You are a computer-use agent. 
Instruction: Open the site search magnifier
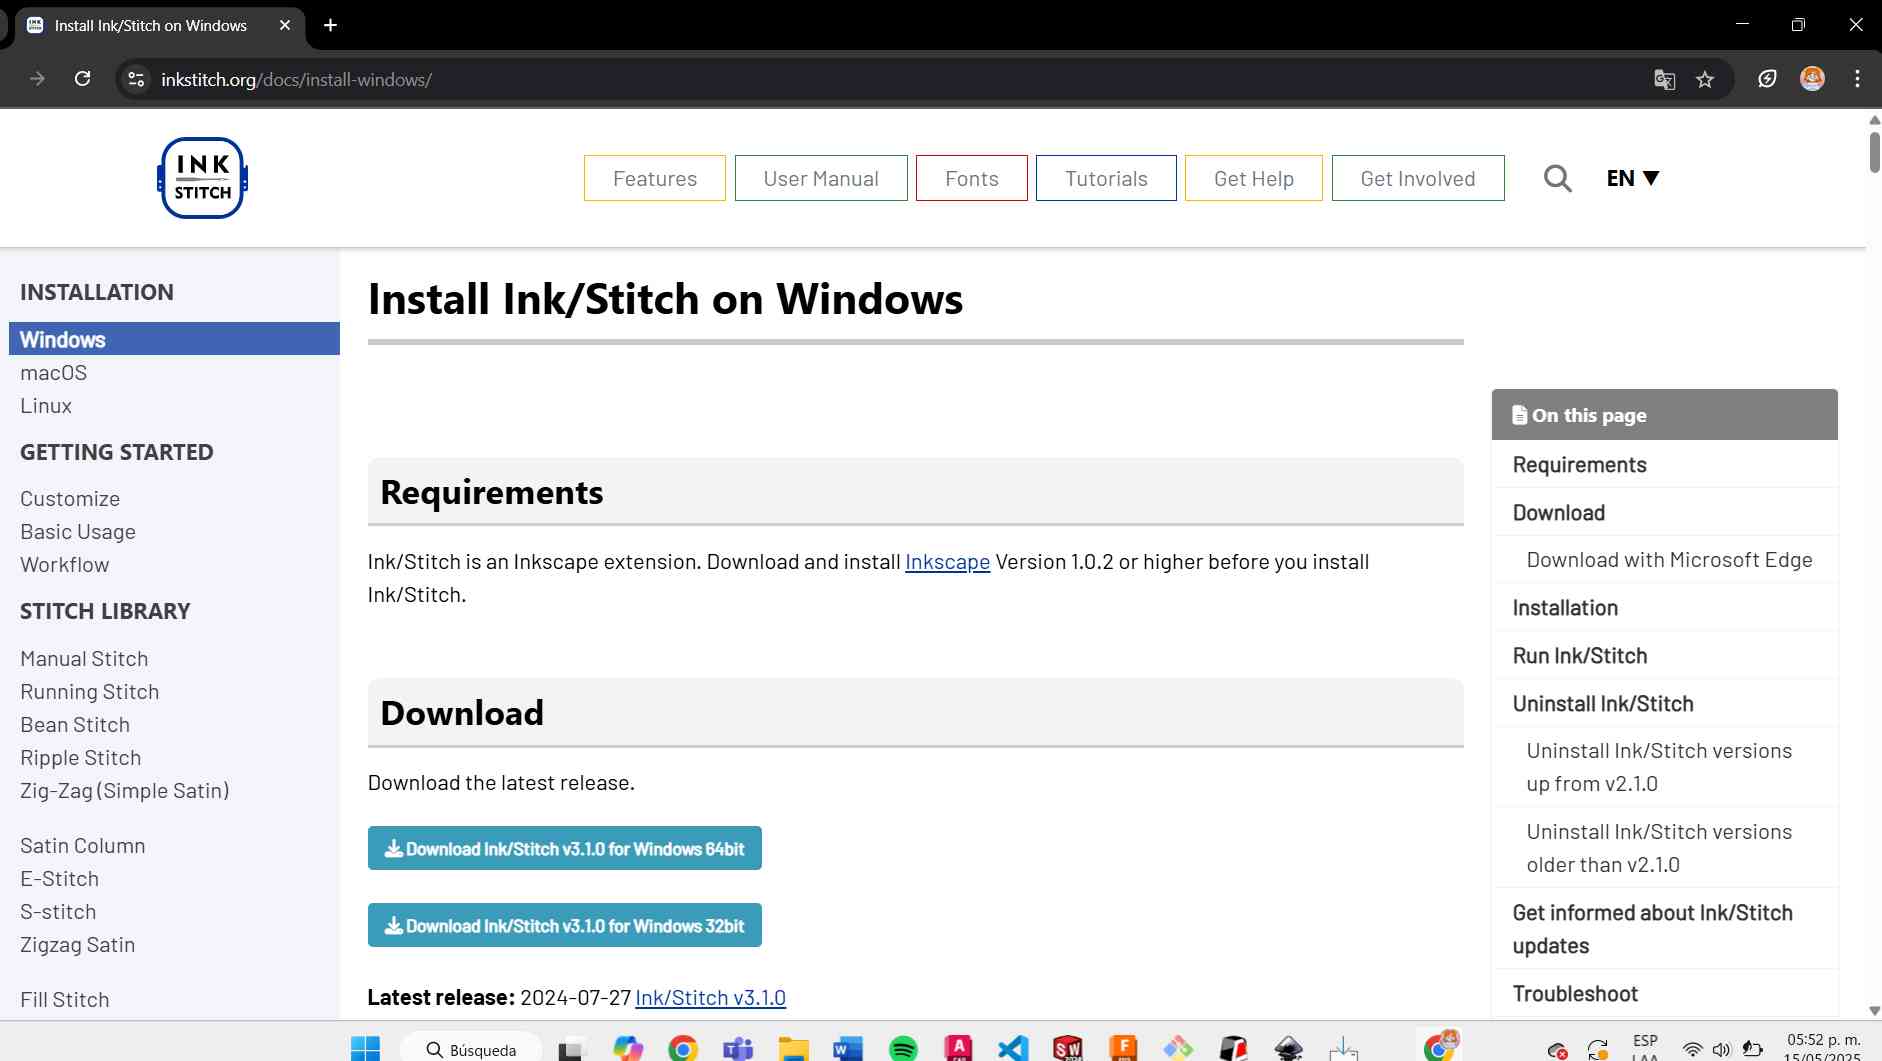(x=1557, y=178)
